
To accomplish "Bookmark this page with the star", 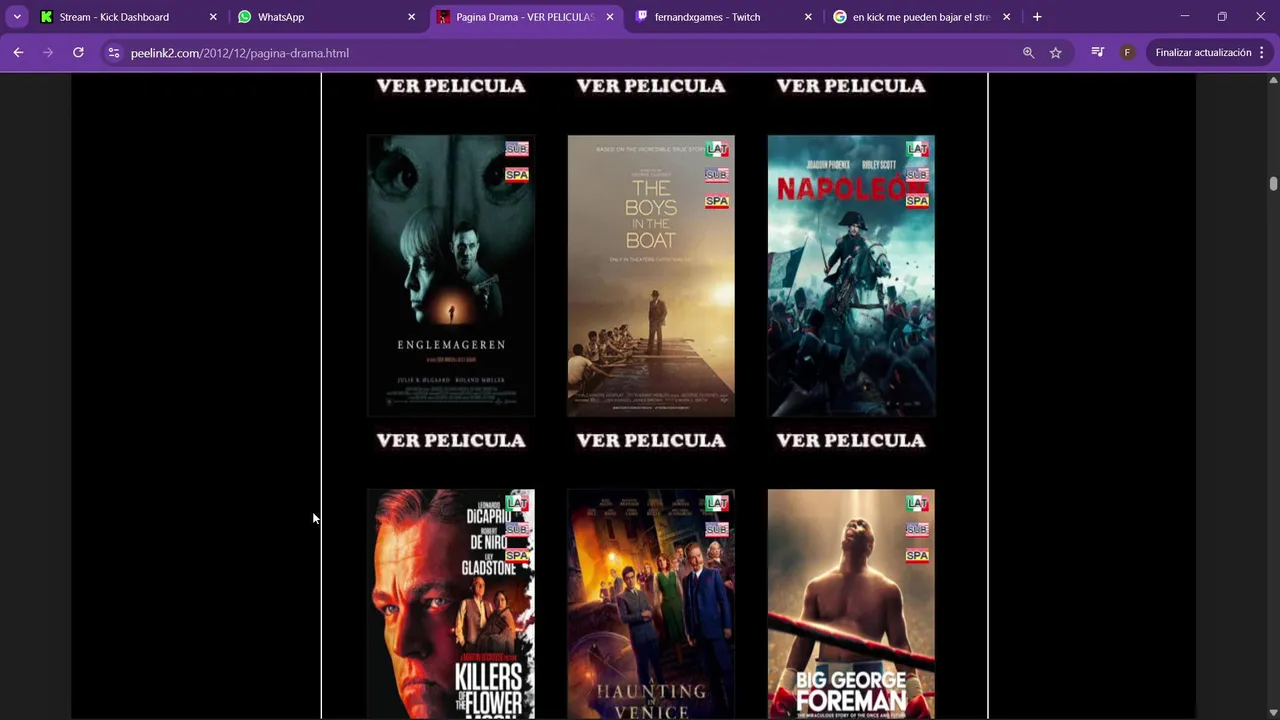I will 1056,53.
